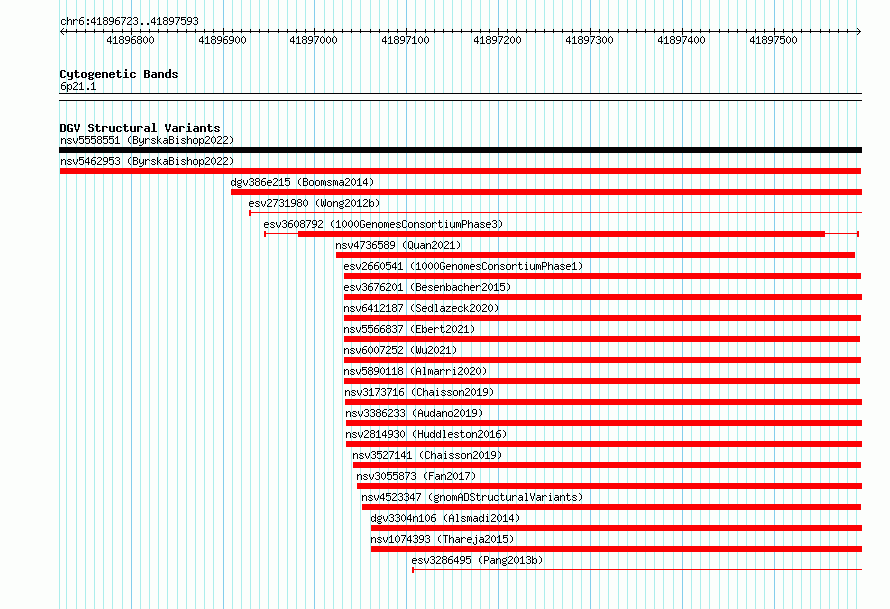The height and width of the screenshot is (609, 890).
Task: Select the nsv4523347 red bar
Action: pyautogui.click(x=611, y=507)
